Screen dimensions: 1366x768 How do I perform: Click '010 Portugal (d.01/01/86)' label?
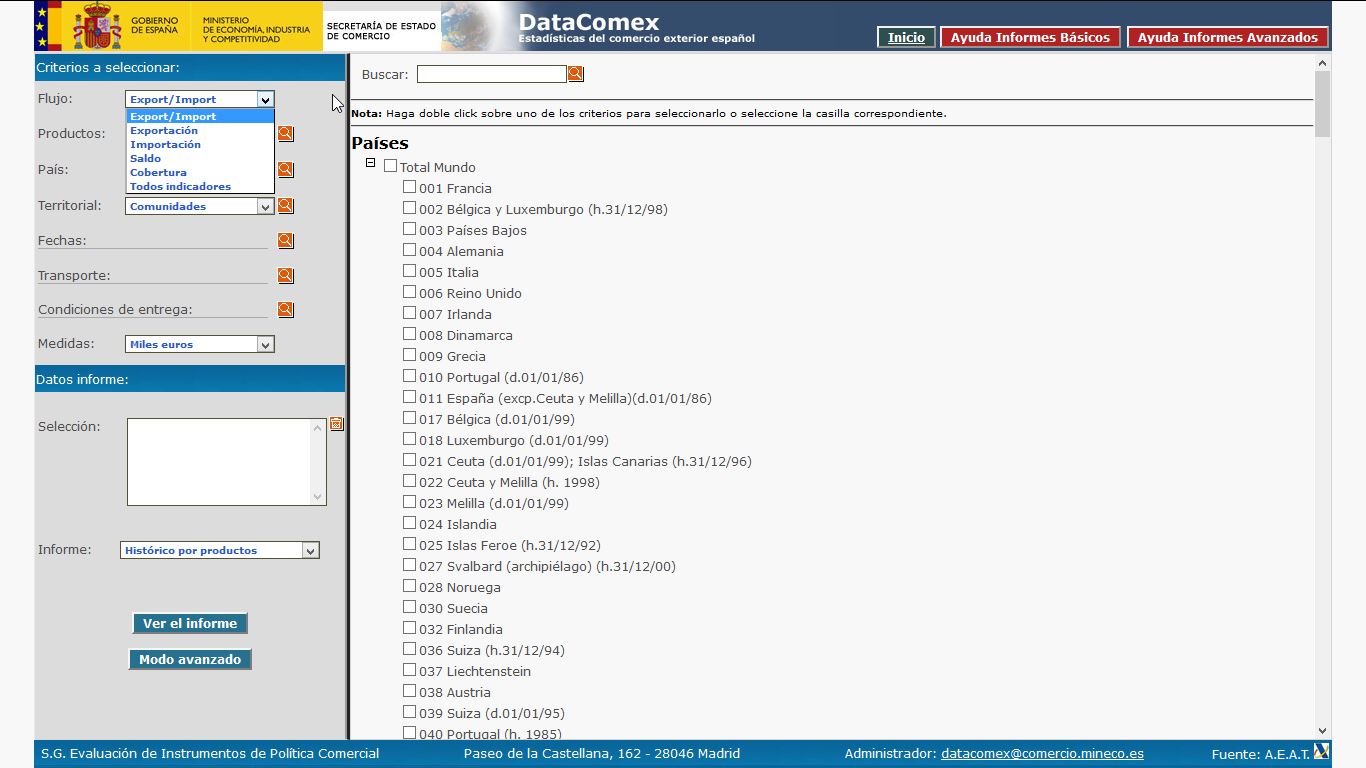(501, 377)
